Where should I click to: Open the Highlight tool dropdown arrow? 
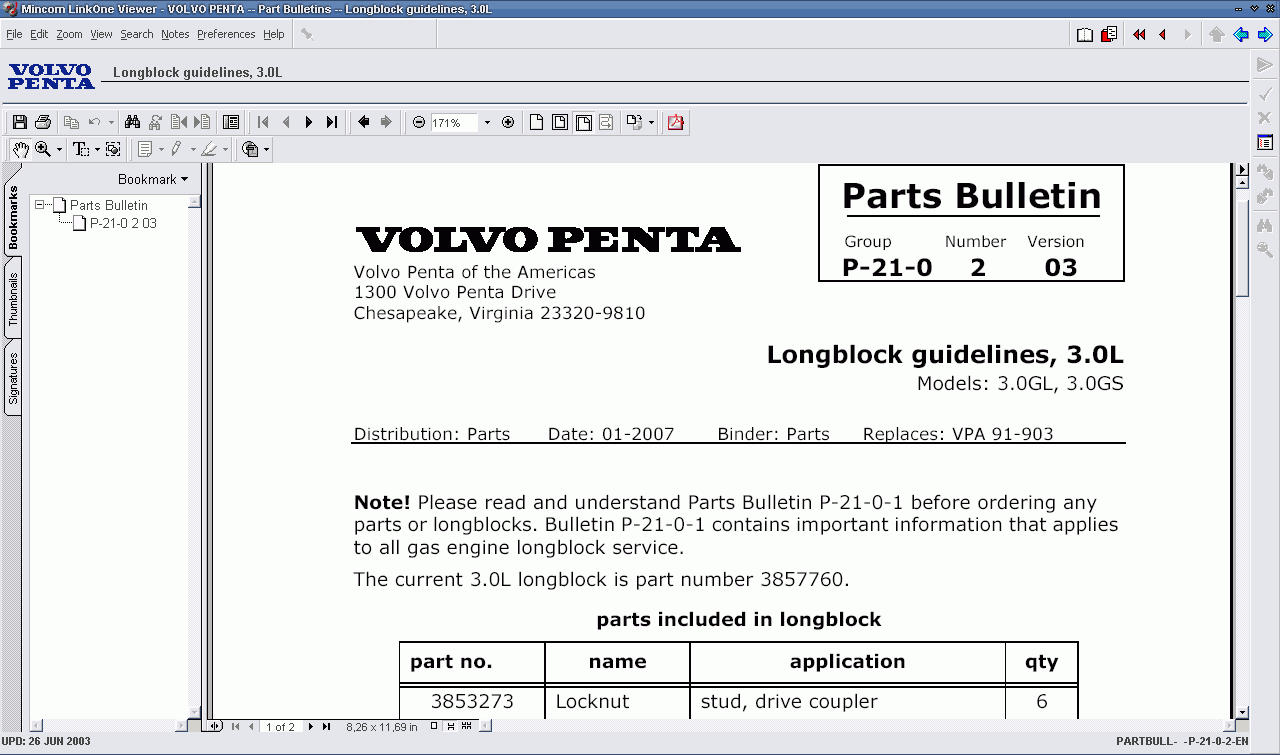(x=225, y=149)
